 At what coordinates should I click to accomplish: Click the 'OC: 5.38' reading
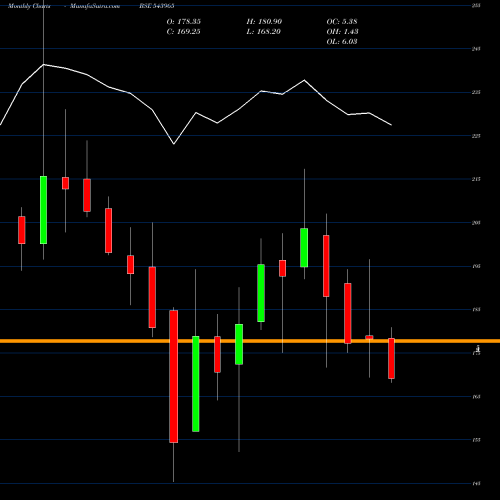pyautogui.click(x=342, y=22)
